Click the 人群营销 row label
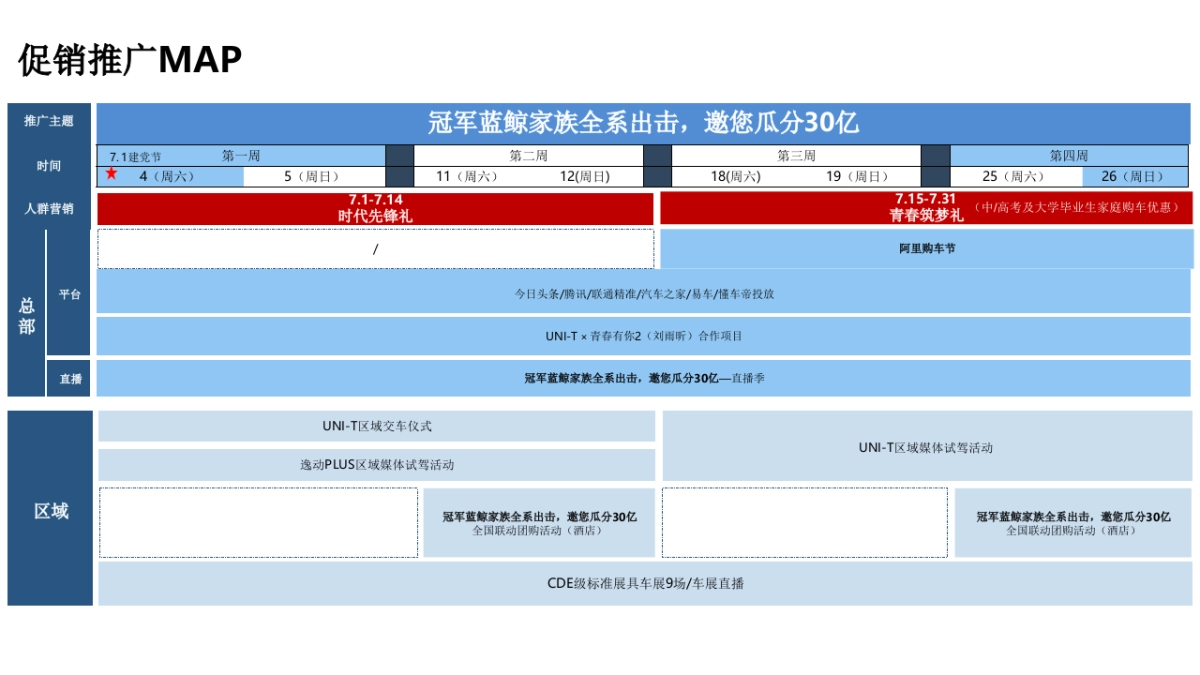 [x=49, y=208]
